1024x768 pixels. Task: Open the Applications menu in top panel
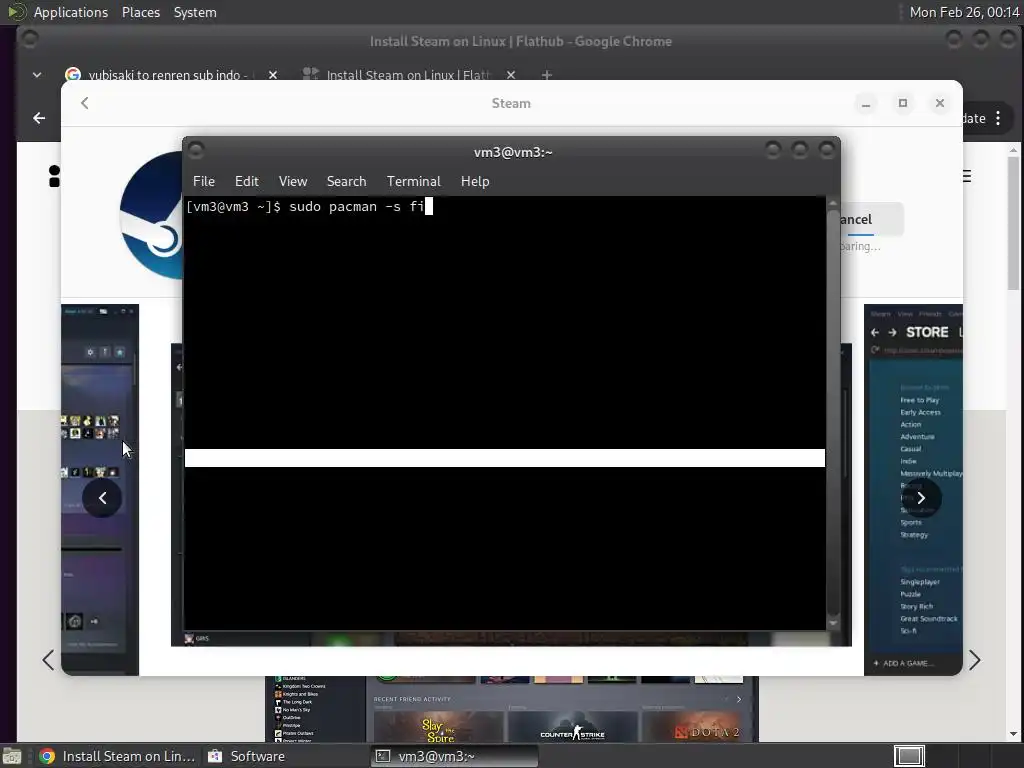[x=71, y=12]
